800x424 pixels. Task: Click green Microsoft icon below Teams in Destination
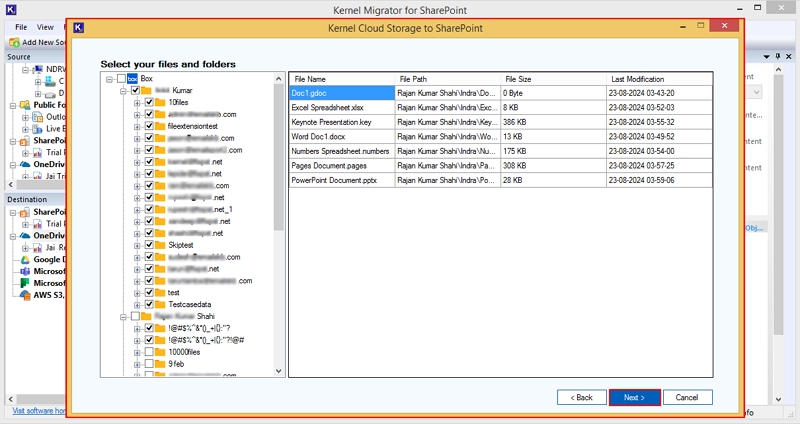25,283
